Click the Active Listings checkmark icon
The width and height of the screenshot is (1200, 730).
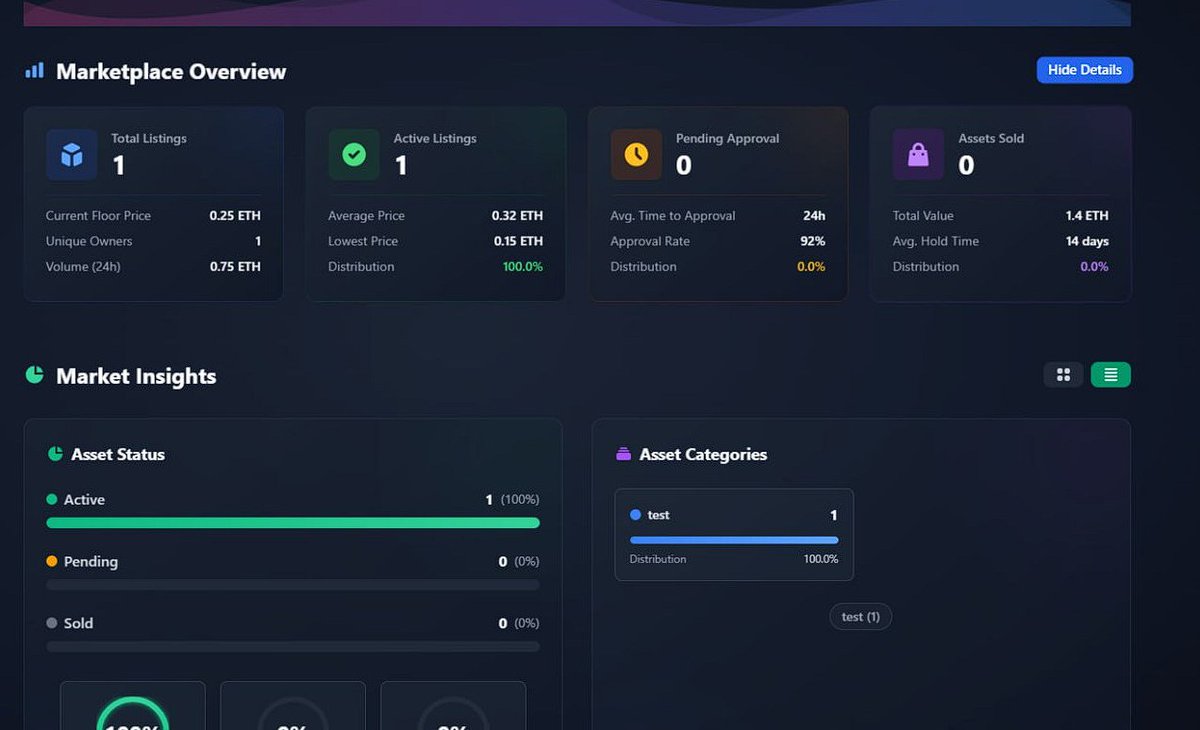pyautogui.click(x=354, y=155)
